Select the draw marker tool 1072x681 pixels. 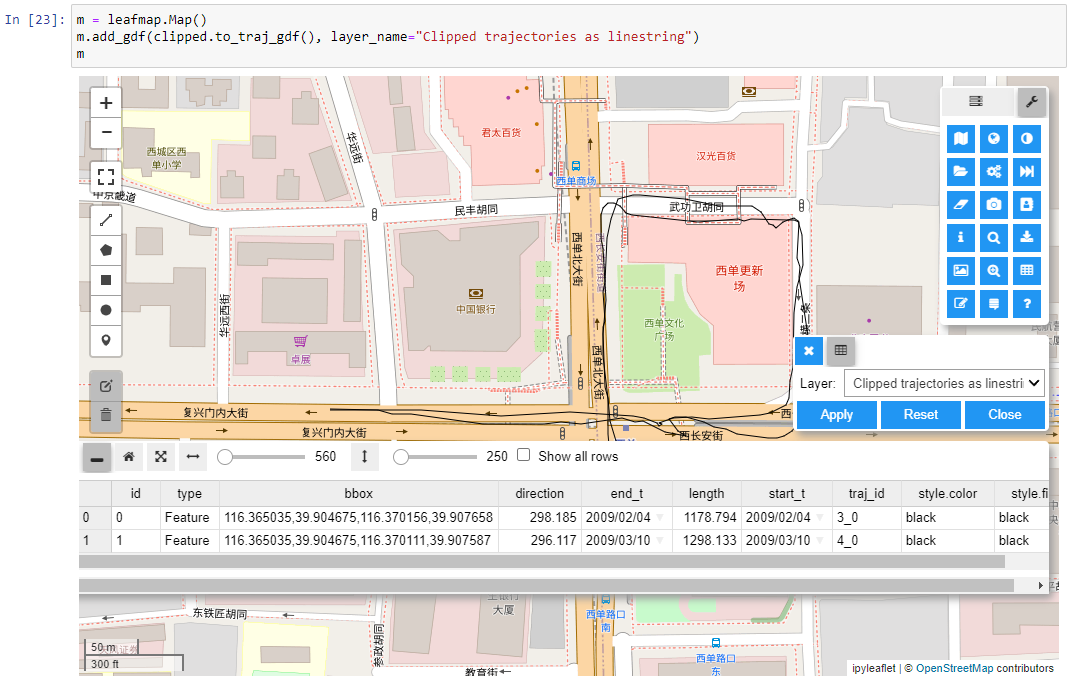(x=106, y=340)
